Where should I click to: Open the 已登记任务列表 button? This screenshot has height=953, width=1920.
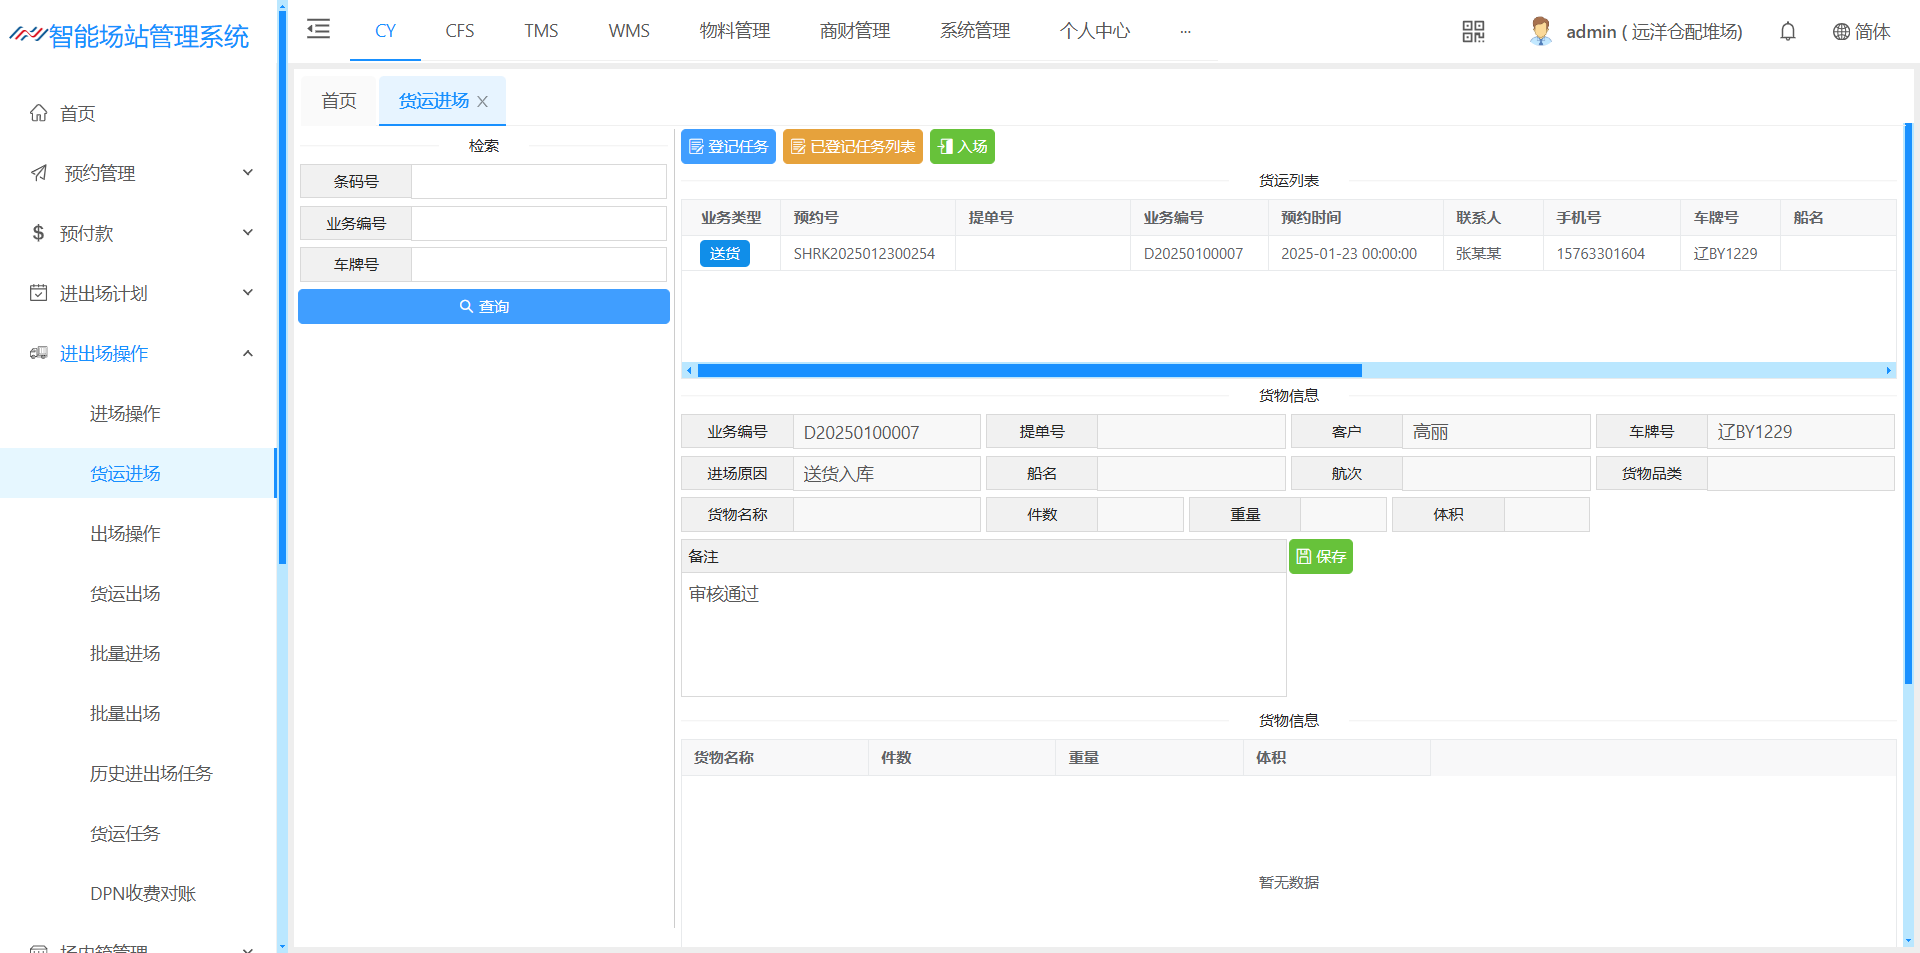(x=852, y=147)
